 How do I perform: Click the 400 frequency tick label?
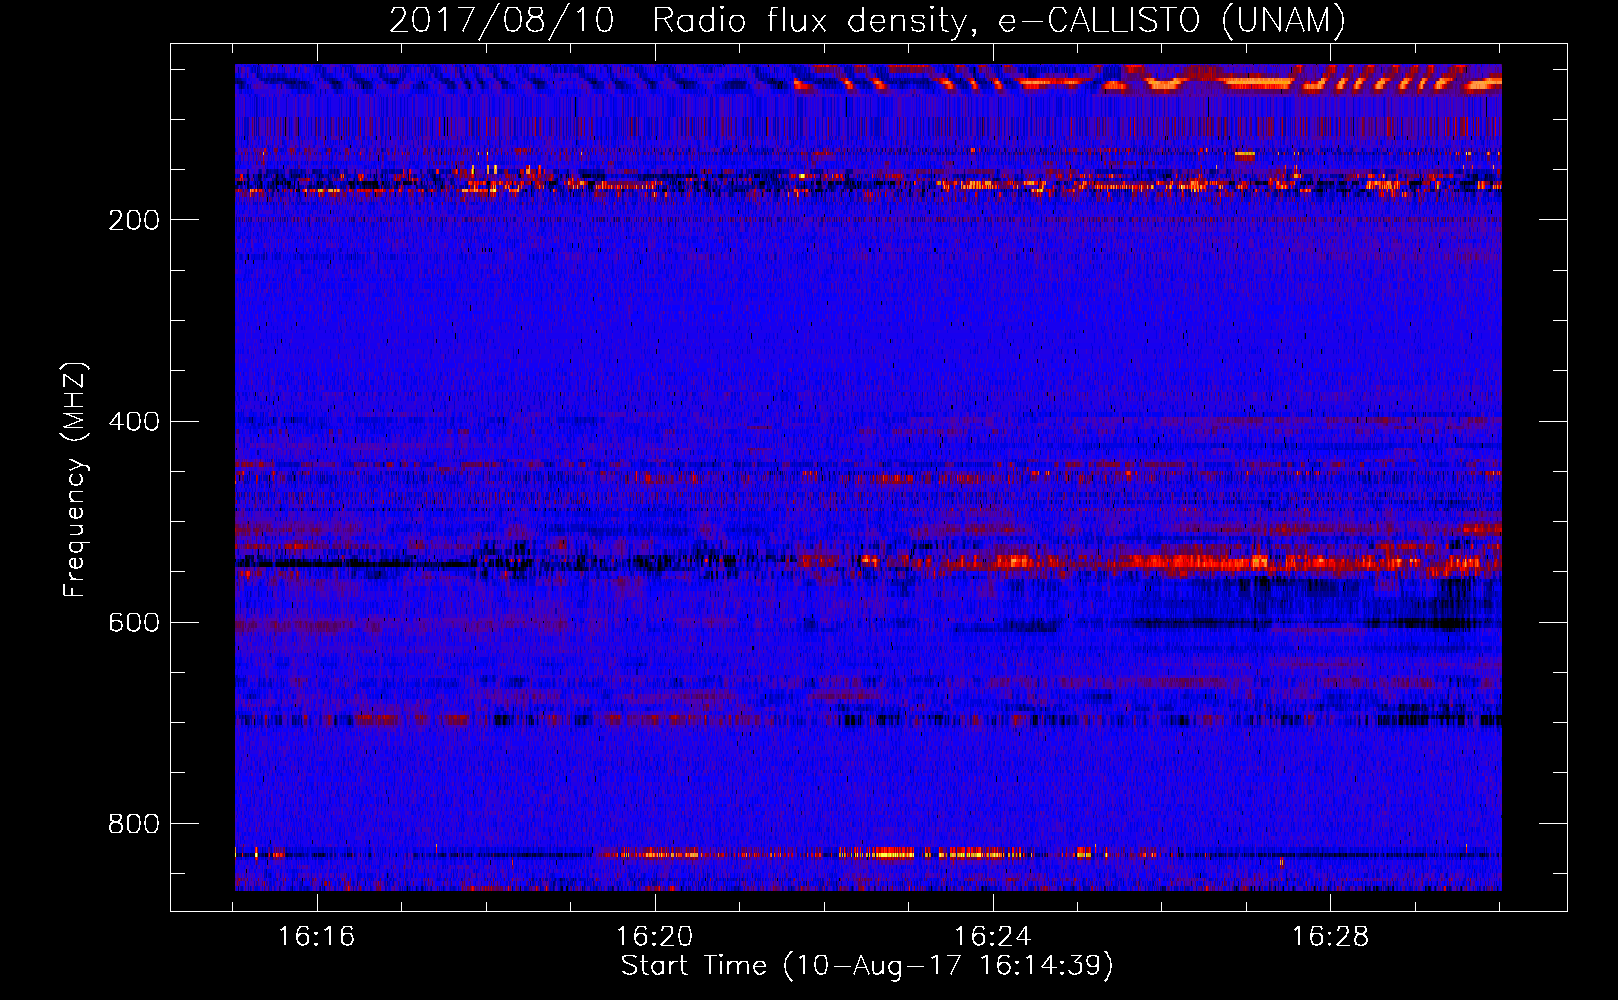point(134,422)
